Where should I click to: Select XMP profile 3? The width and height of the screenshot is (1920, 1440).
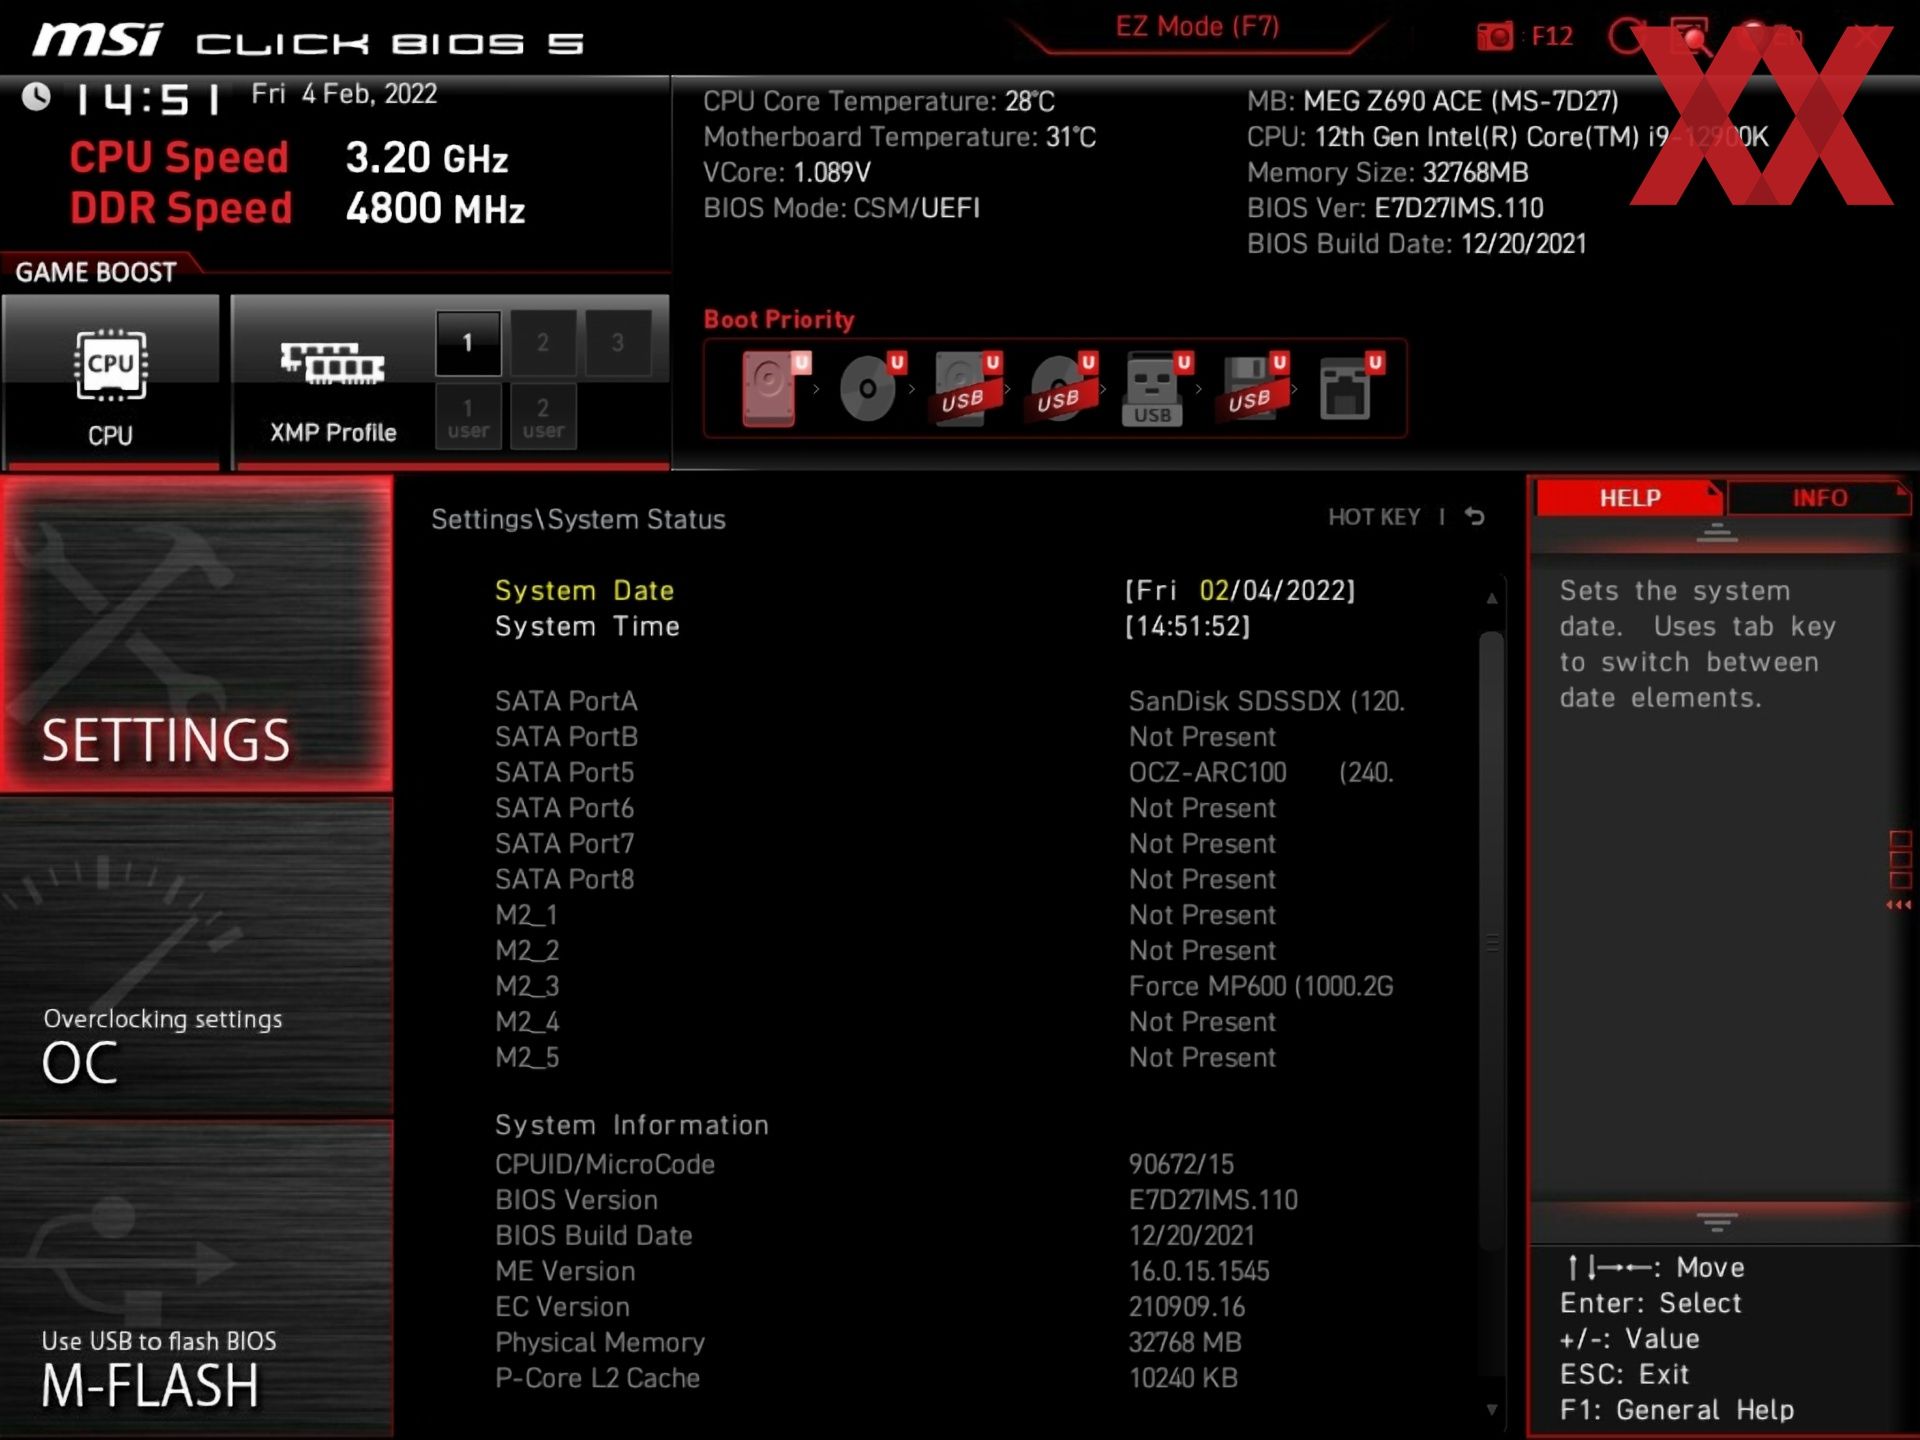coord(618,343)
